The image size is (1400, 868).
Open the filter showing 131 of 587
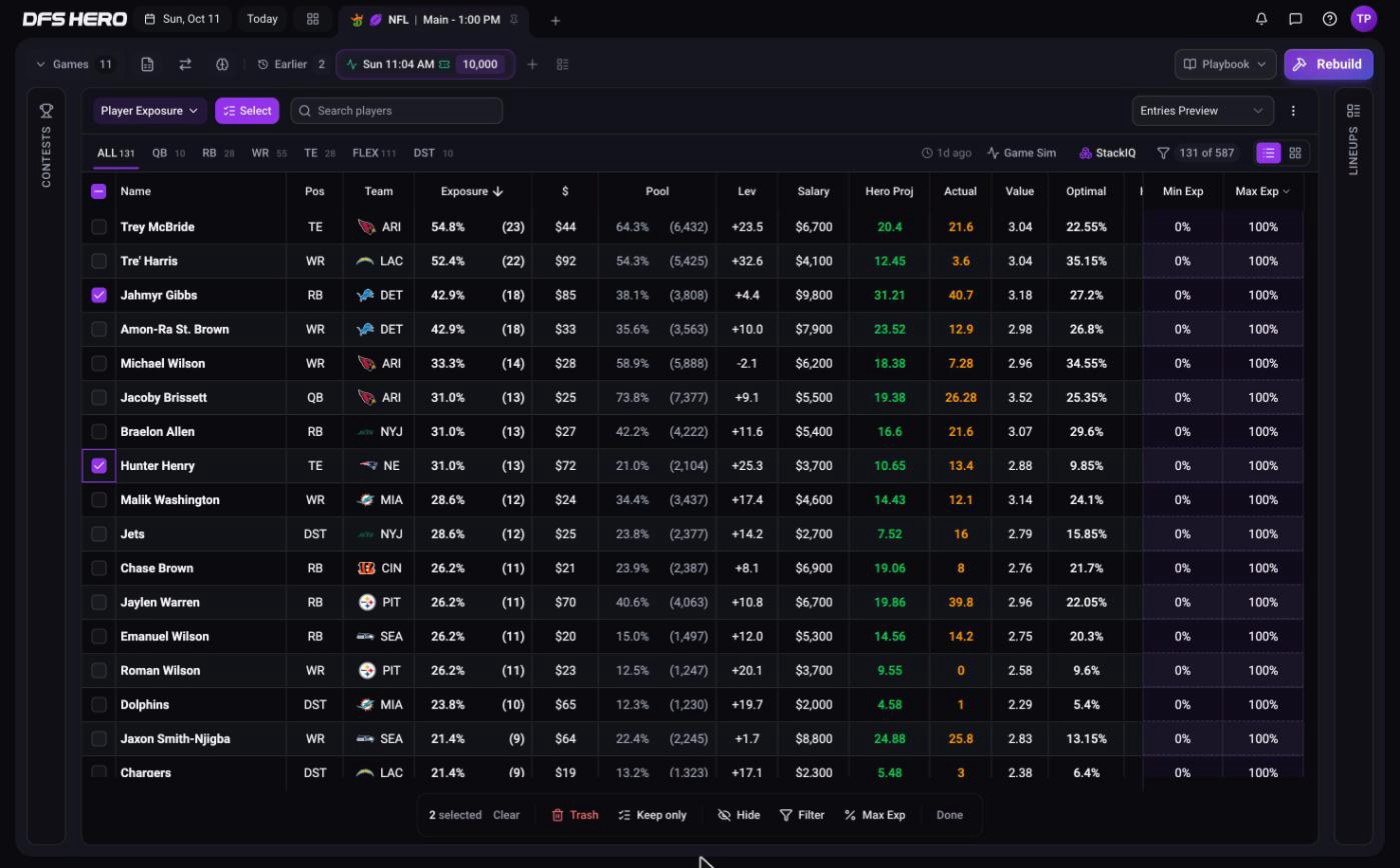[x=1195, y=153]
